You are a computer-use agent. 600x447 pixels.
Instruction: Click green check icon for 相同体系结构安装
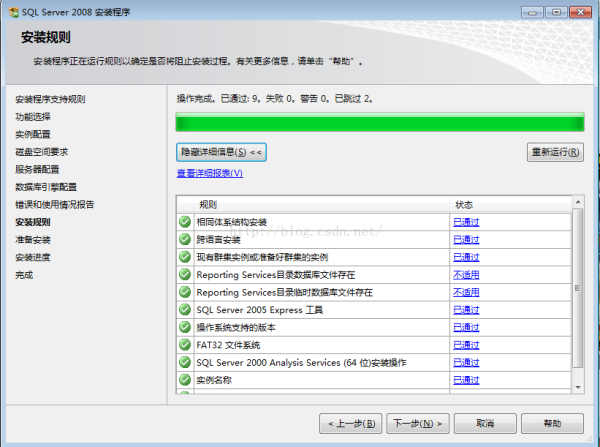click(185, 222)
